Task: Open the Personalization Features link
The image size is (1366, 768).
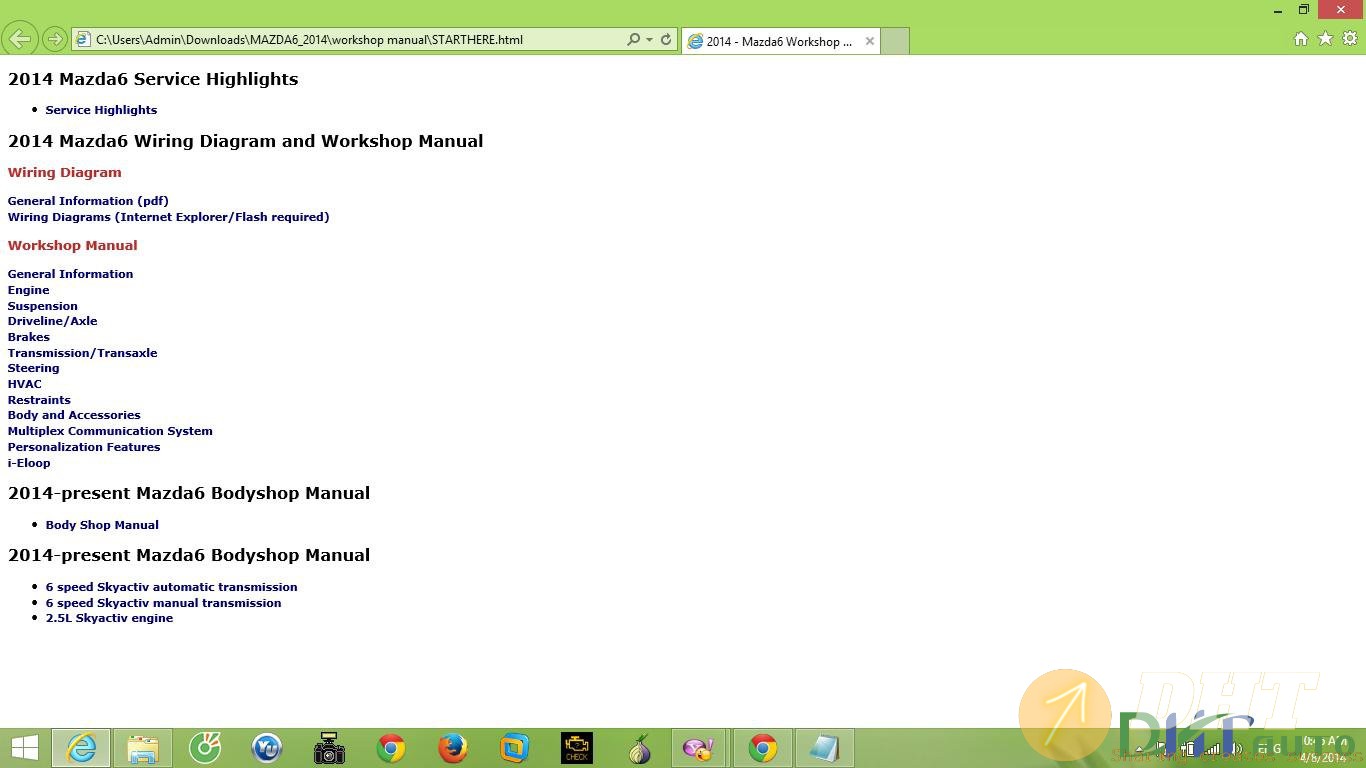Action: click(x=84, y=447)
